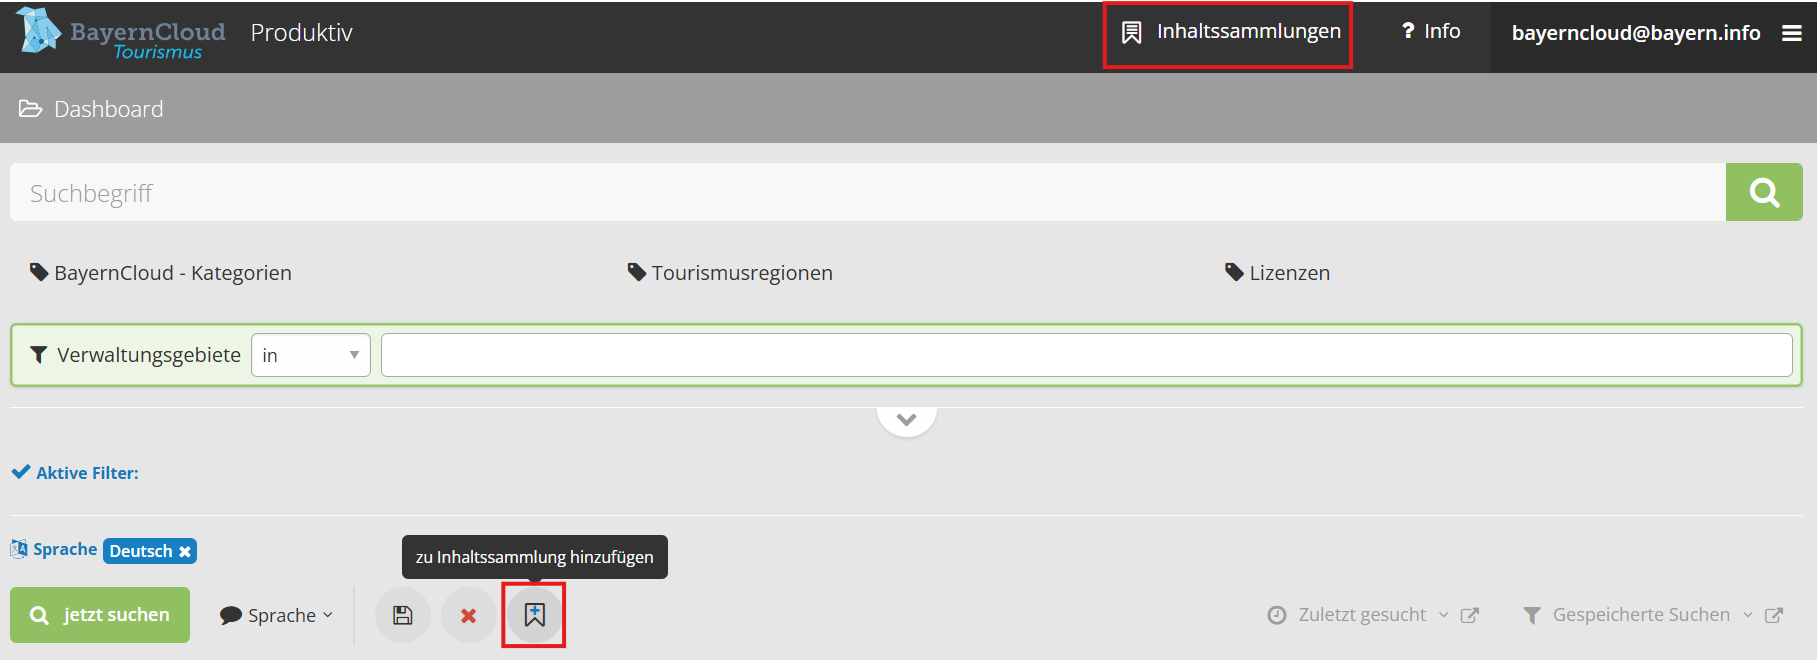Open the Verwaltungsgebiete 'in' operator dropdown
Screen dimensions: 1817x660
coord(310,355)
